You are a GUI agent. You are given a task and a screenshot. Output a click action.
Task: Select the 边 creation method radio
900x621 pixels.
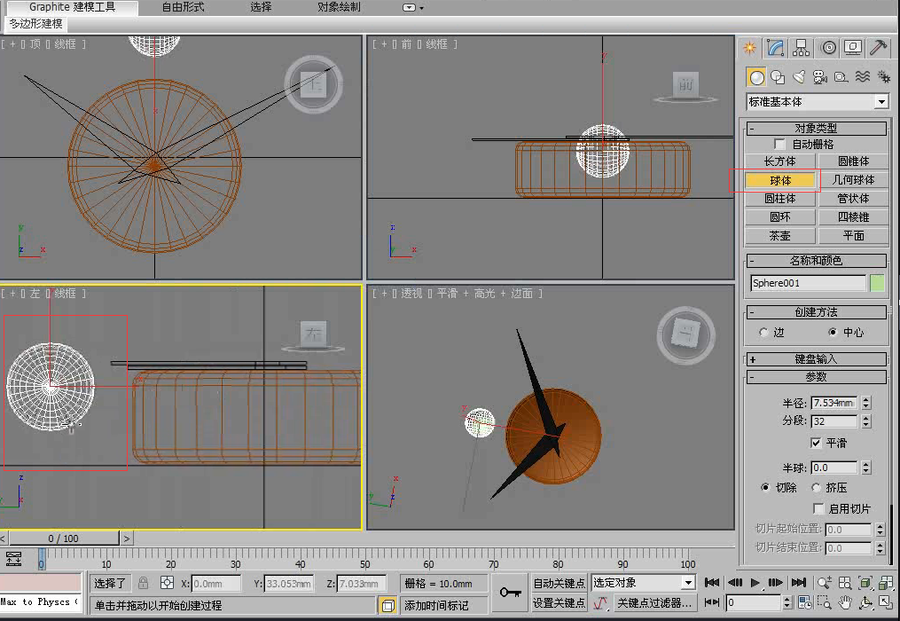[763, 332]
